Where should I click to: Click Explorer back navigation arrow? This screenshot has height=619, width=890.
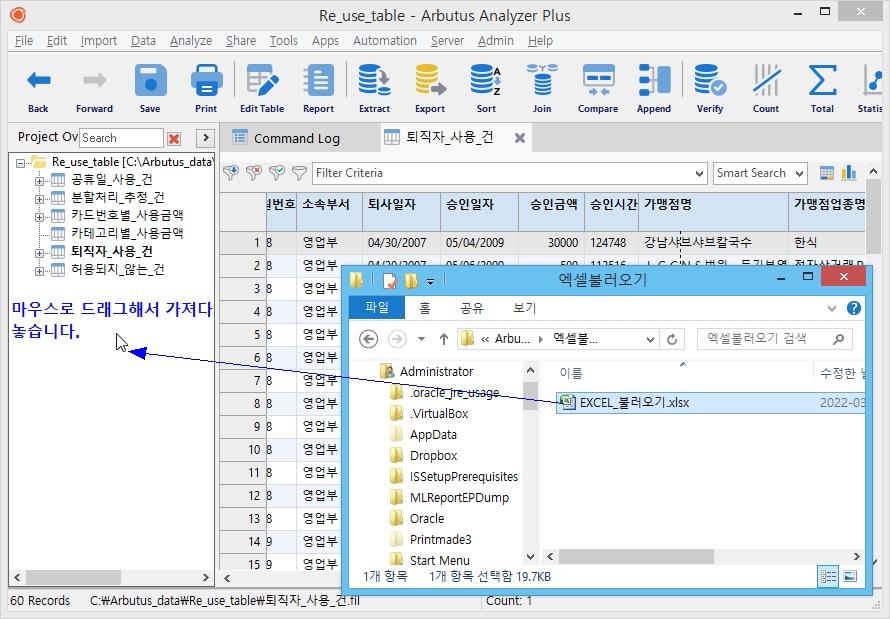[368, 339]
